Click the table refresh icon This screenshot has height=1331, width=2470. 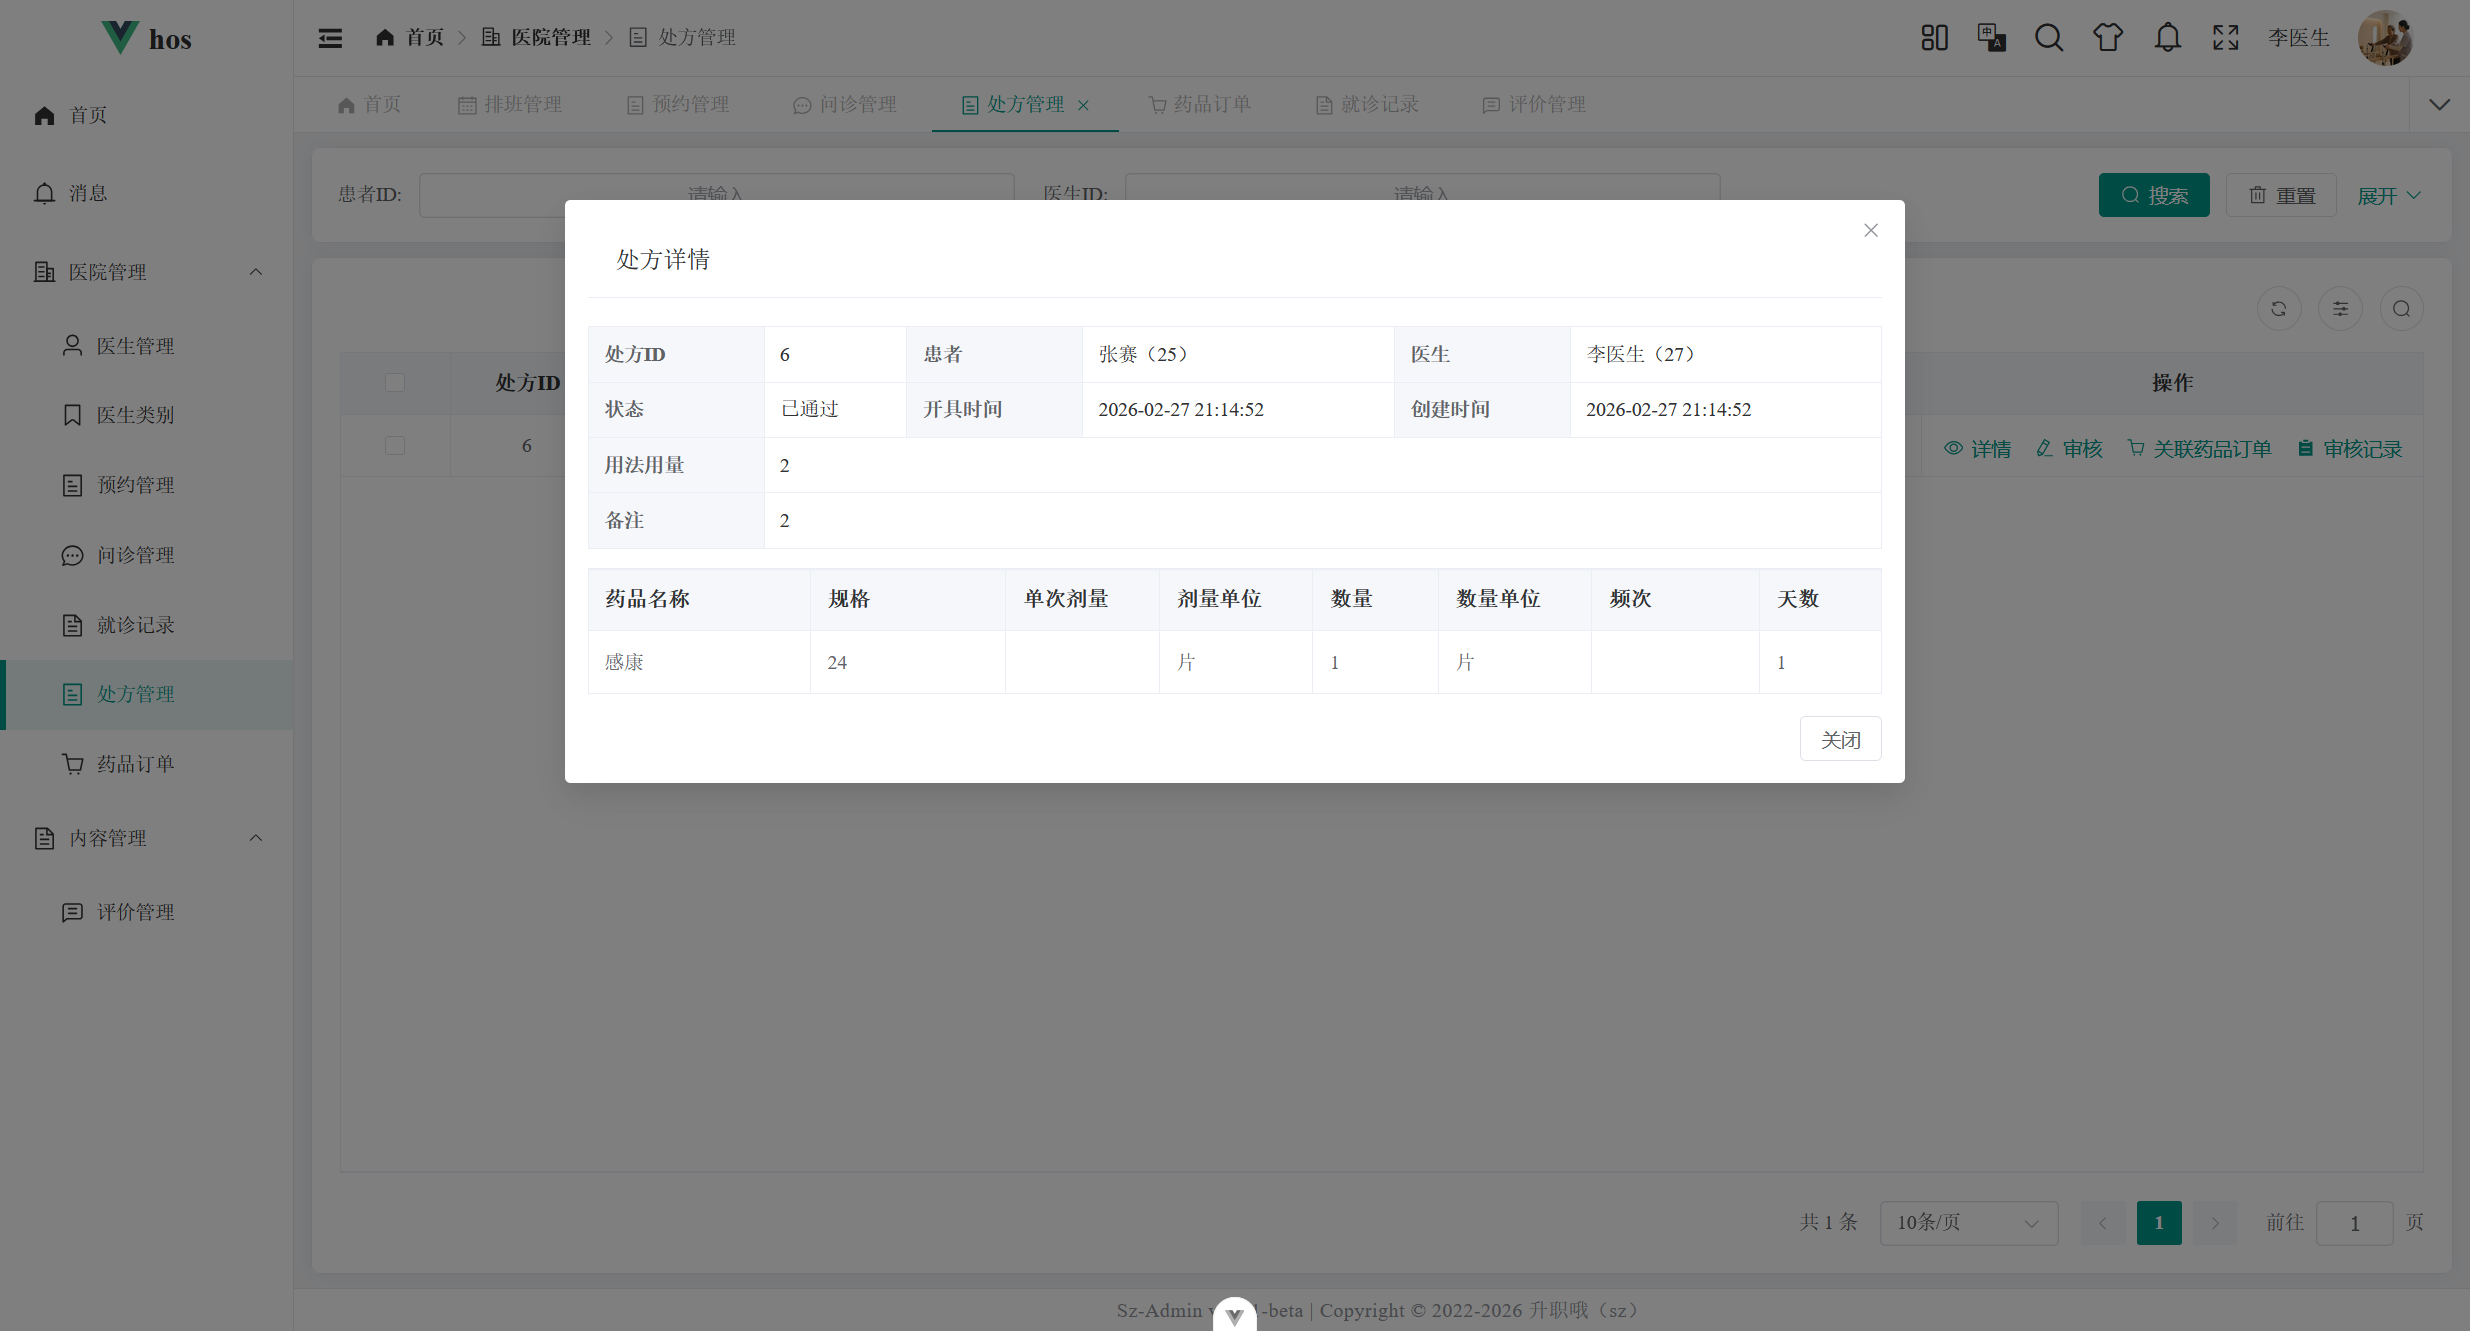[x=2279, y=309]
